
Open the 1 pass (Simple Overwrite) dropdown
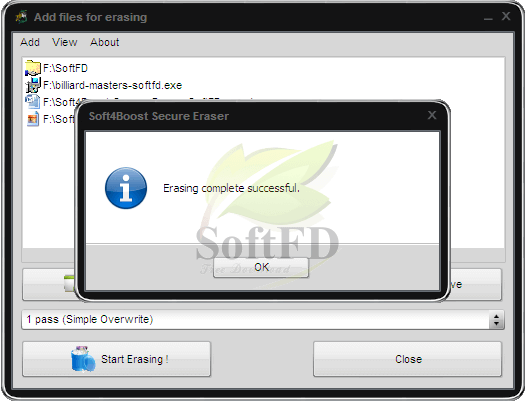(x=263, y=319)
